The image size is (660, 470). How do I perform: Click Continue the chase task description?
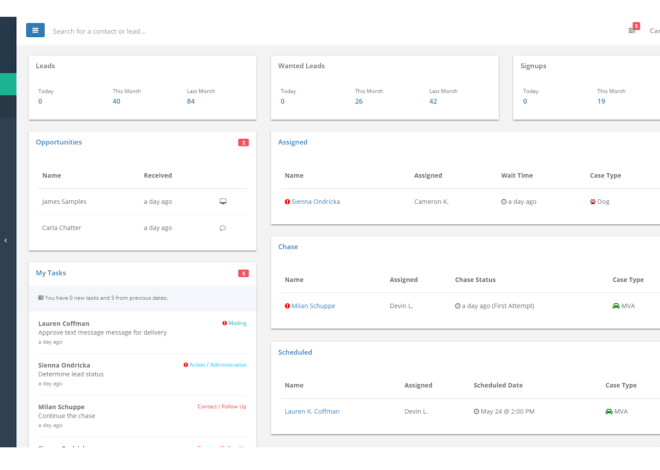click(x=67, y=416)
